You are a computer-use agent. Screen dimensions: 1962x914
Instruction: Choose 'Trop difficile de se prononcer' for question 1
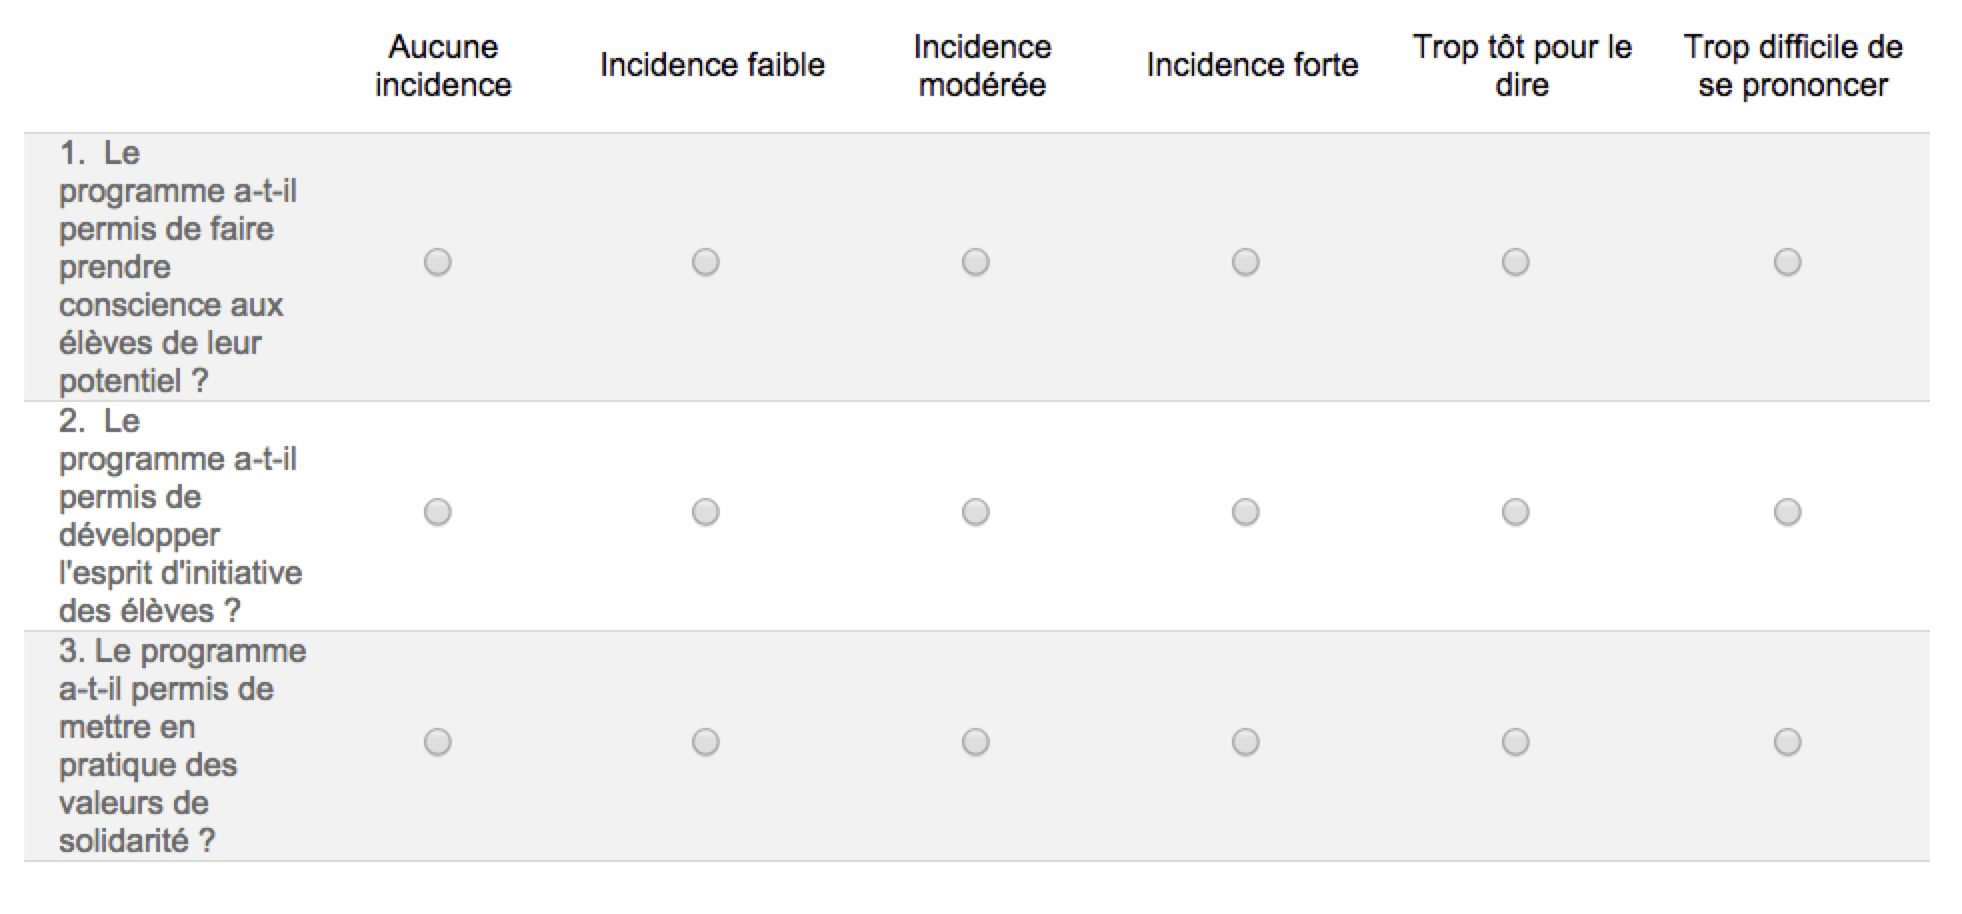click(x=1788, y=262)
